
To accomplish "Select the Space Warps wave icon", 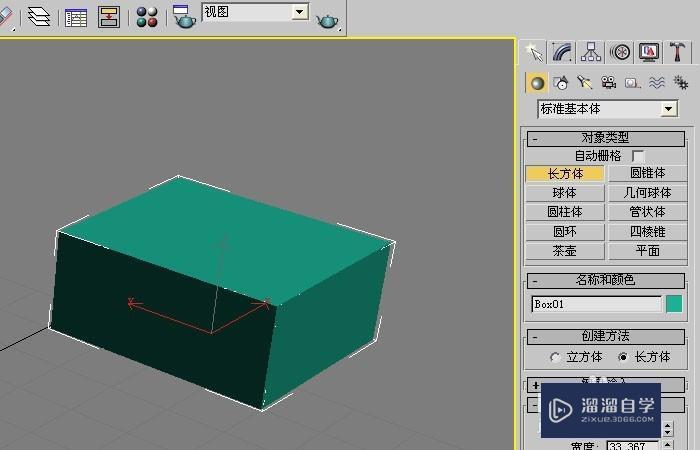I will click(x=657, y=83).
